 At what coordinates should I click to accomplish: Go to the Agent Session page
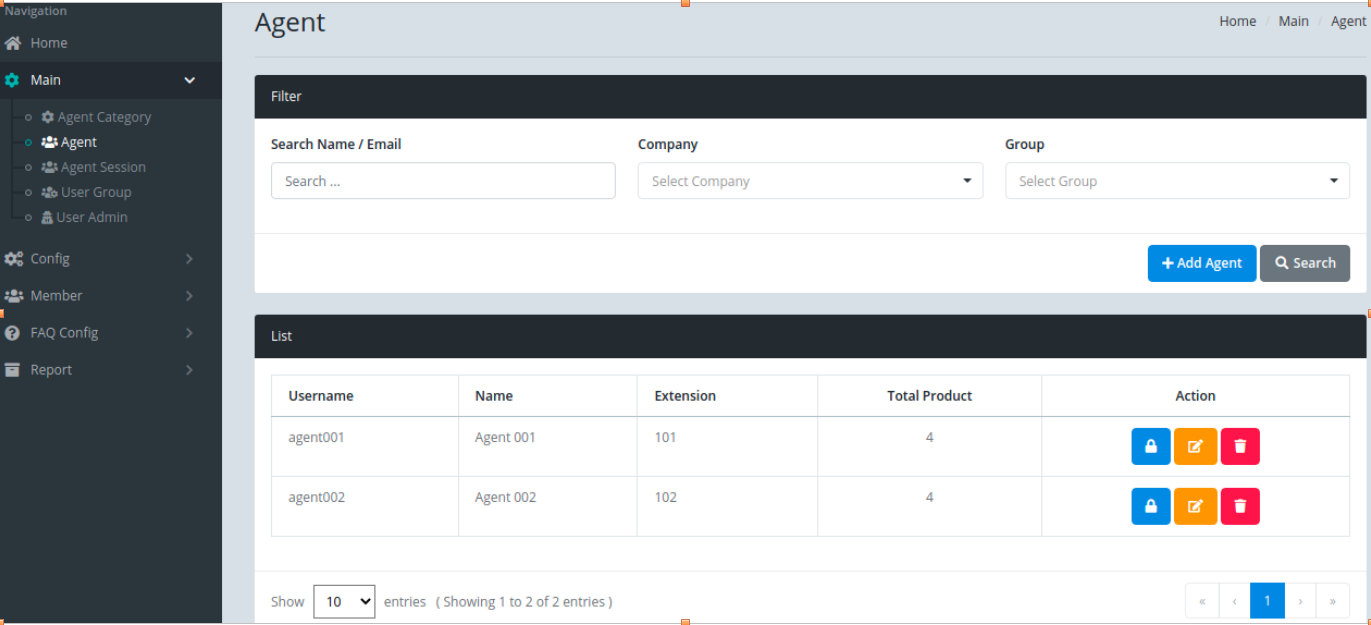(102, 167)
